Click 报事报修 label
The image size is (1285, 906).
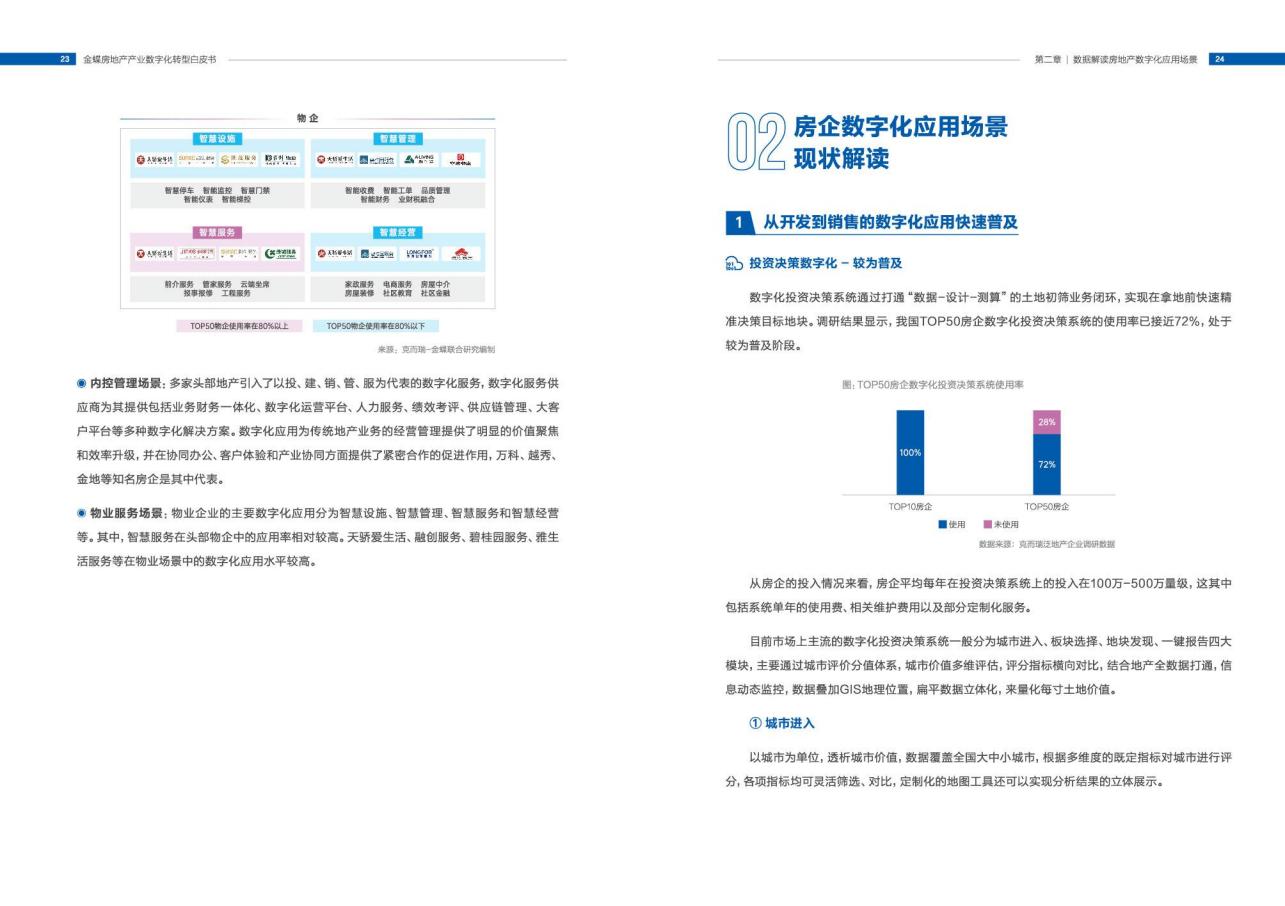pyautogui.click(x=199, y=293)
